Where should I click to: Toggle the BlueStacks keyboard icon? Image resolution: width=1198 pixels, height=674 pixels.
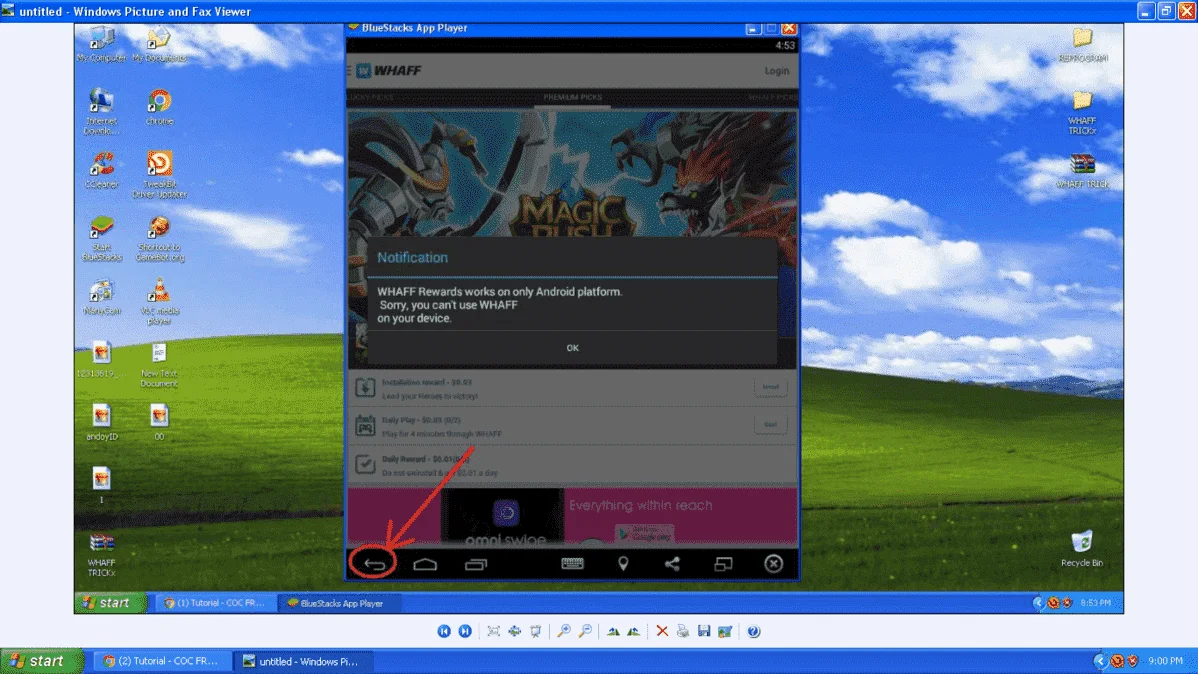572,564
